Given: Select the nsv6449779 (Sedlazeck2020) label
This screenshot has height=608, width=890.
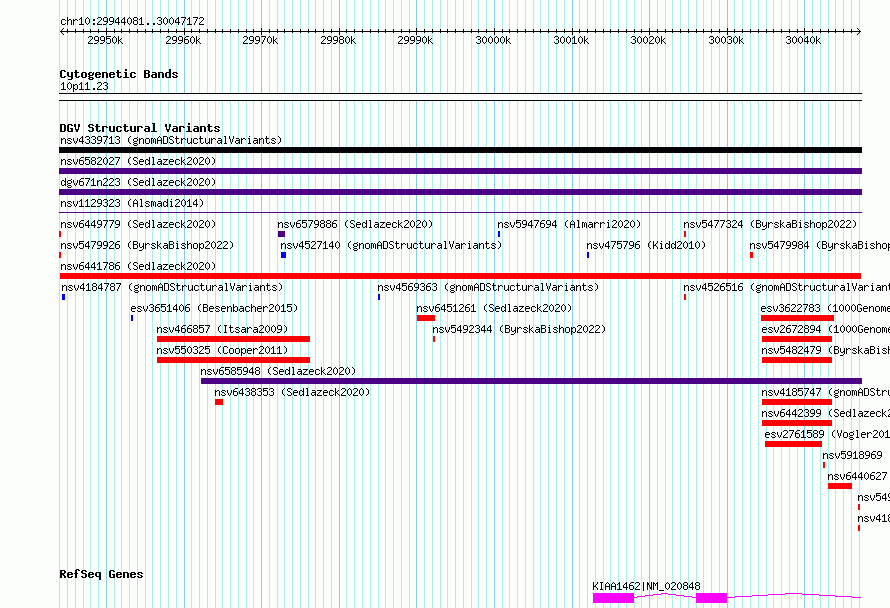Looking at the screenshot, I should tap(138, 224).
